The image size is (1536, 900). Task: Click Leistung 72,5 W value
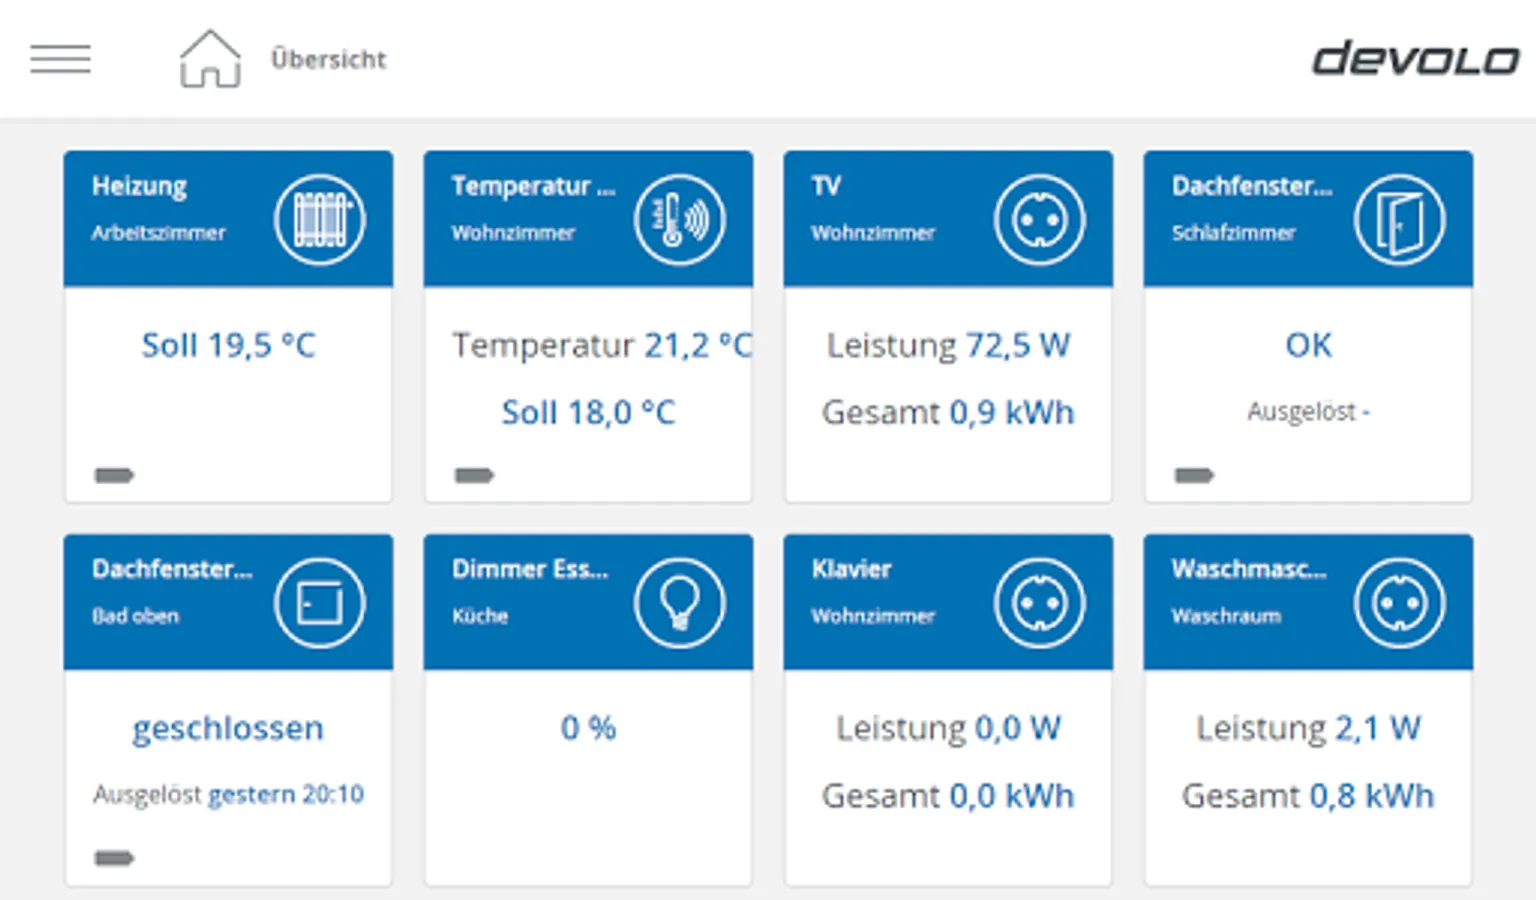point(948,345)
